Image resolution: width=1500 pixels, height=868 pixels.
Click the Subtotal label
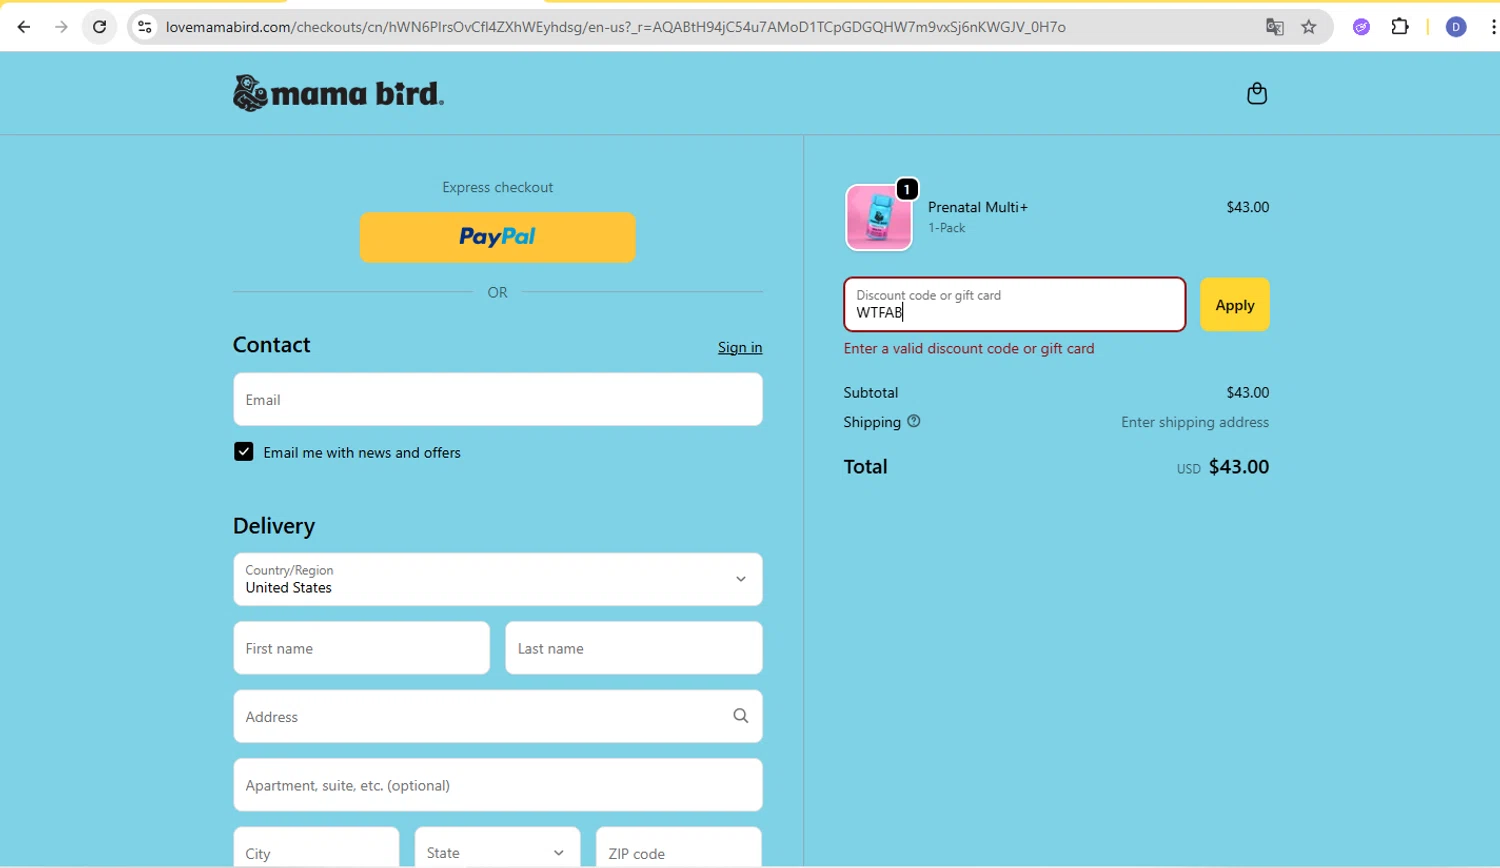pyautogui.click(x=871, y=392)
